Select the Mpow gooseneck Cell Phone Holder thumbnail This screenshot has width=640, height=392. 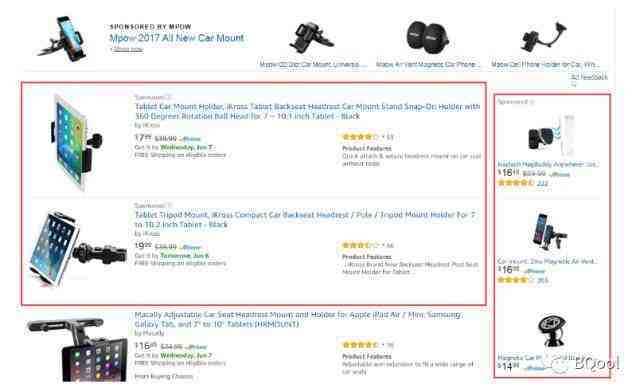pyautogui.click(x=544, y=38)
